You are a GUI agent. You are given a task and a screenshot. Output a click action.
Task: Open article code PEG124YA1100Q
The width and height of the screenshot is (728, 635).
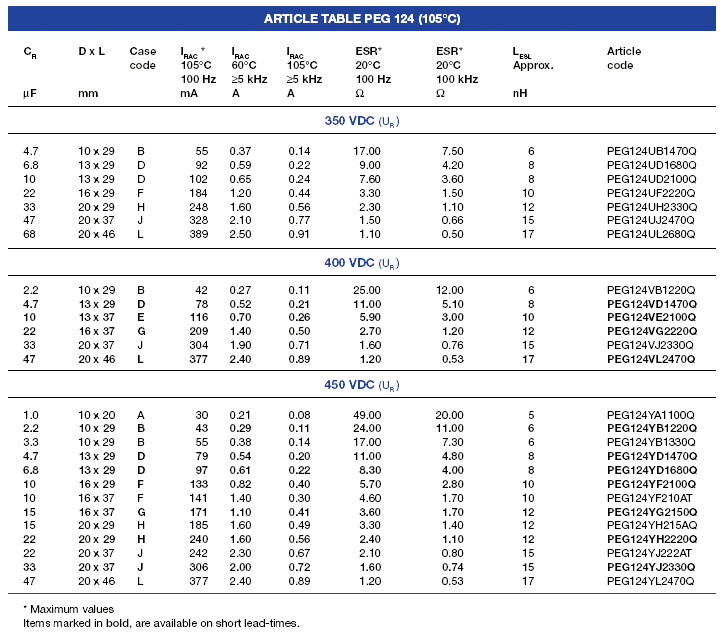(x=651, y=415)
